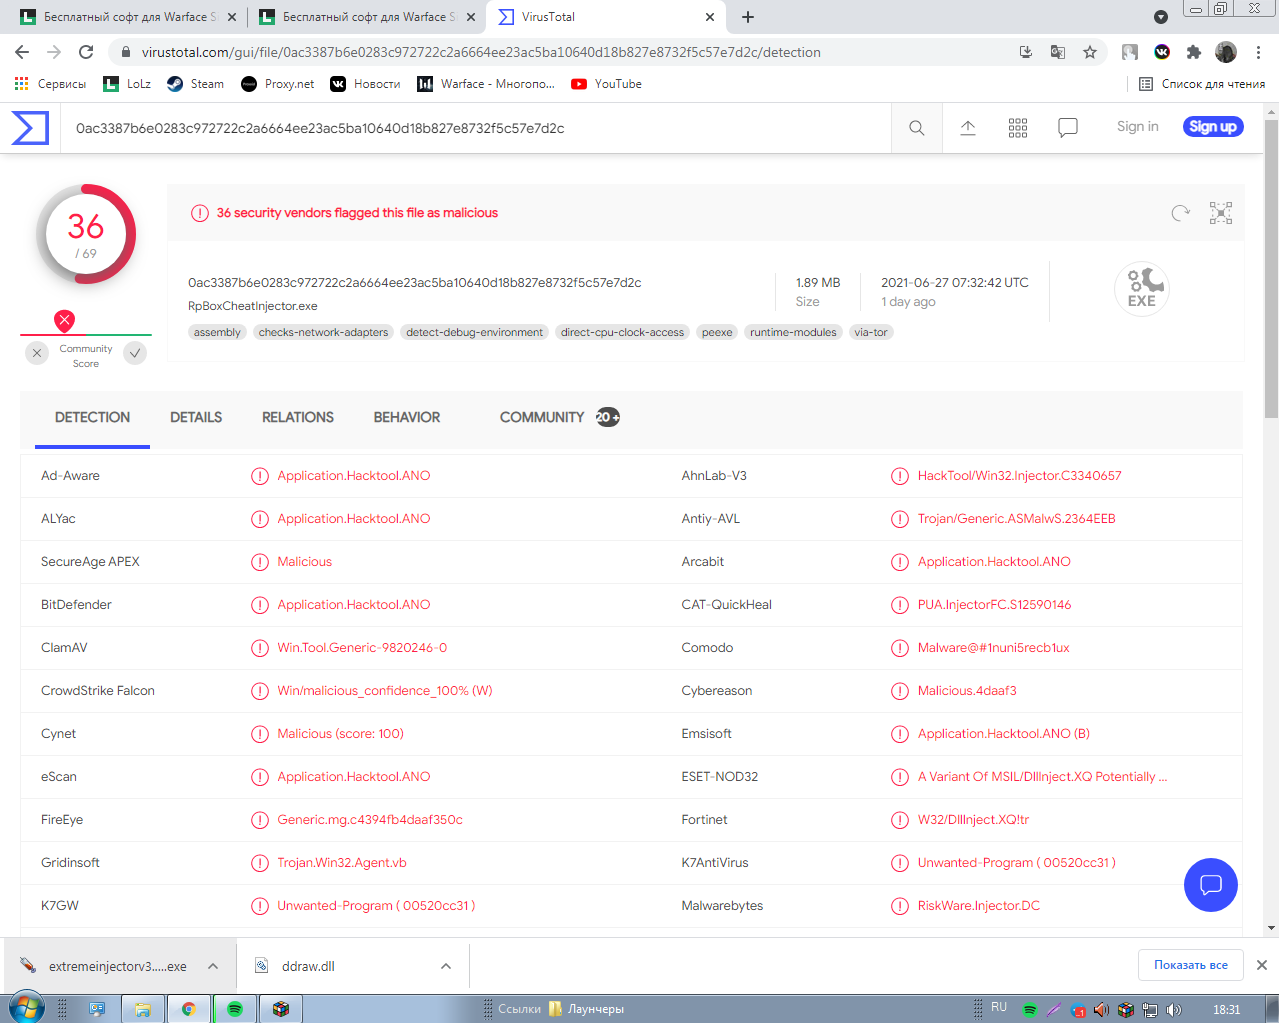Click the VirusTotal sigma logo
Screen dimensions: 1279x1023
point(30,128)
